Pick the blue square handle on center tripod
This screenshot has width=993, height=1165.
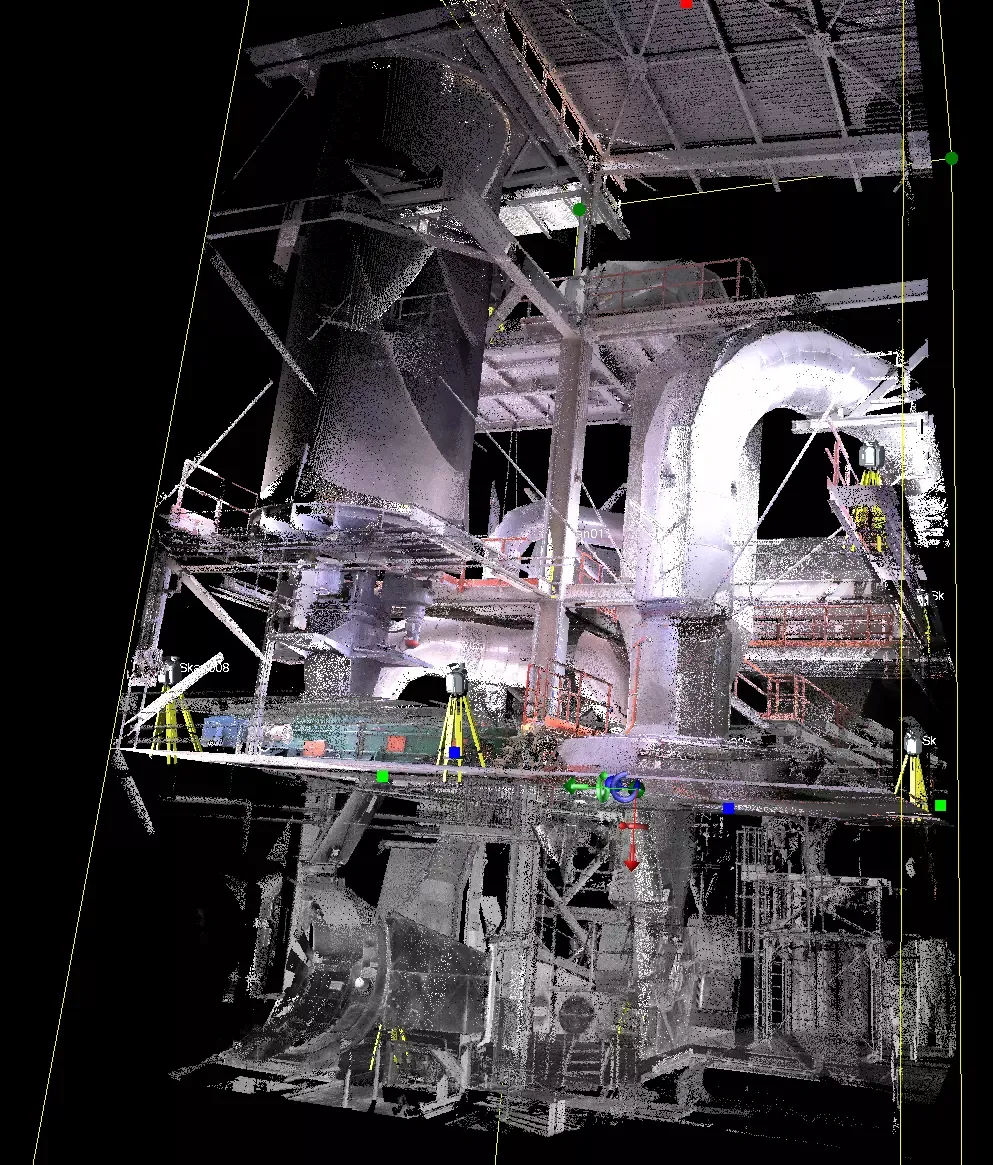pyautogui.click(x=454, y=752)
